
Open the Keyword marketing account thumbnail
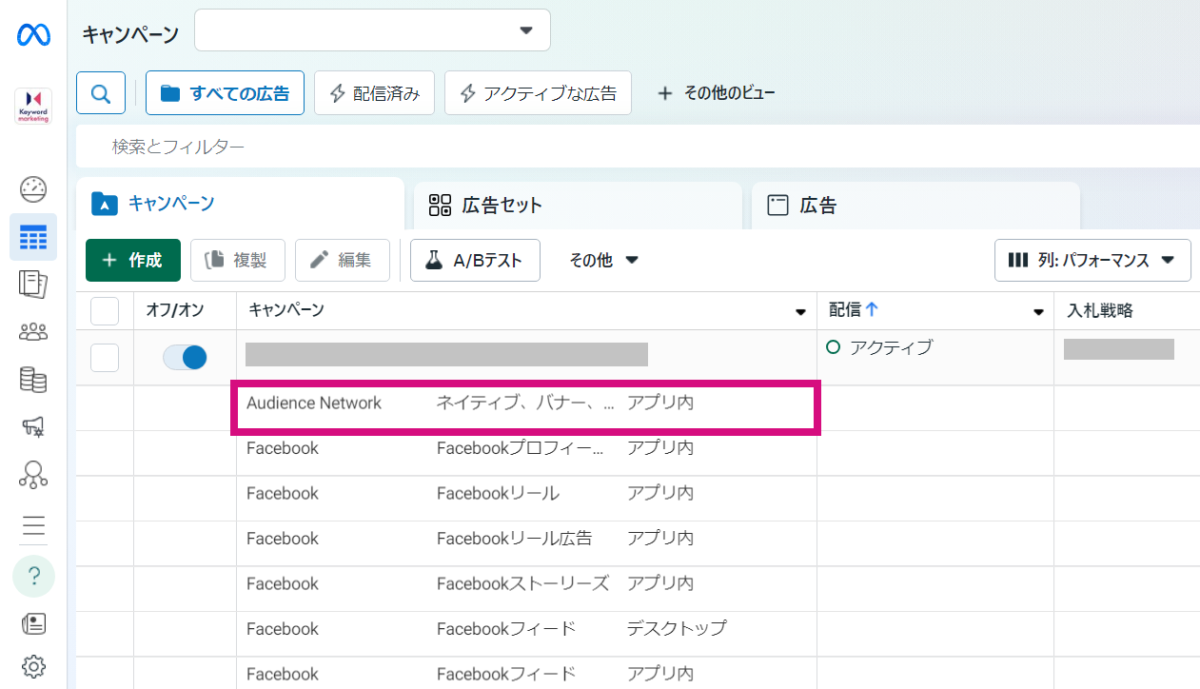33,106
